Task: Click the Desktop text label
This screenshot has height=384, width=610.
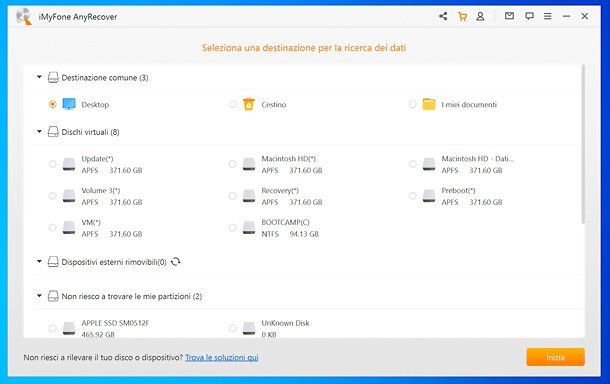Action: click(95, 105)
